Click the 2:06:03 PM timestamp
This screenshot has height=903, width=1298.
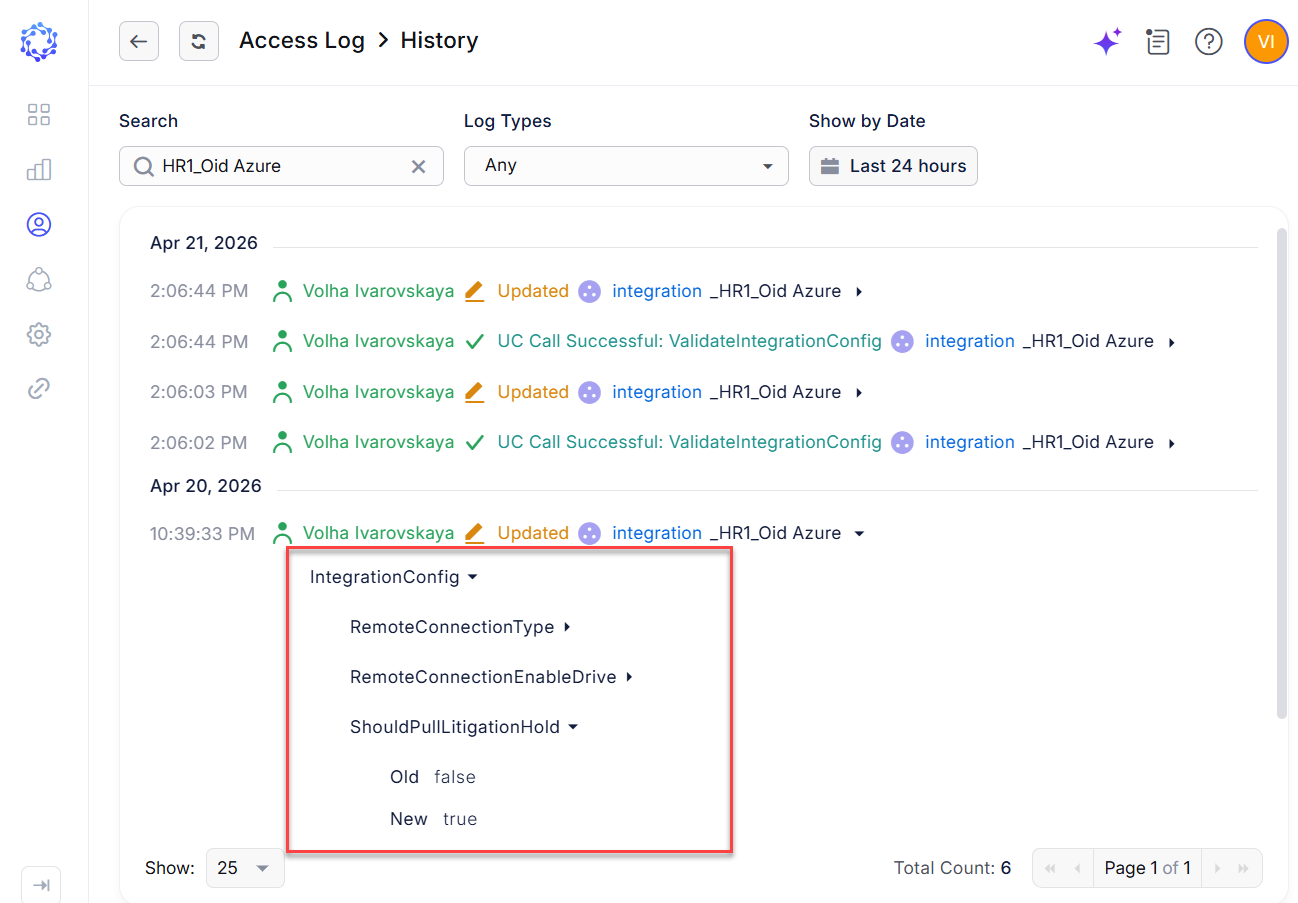click(199, 392)
